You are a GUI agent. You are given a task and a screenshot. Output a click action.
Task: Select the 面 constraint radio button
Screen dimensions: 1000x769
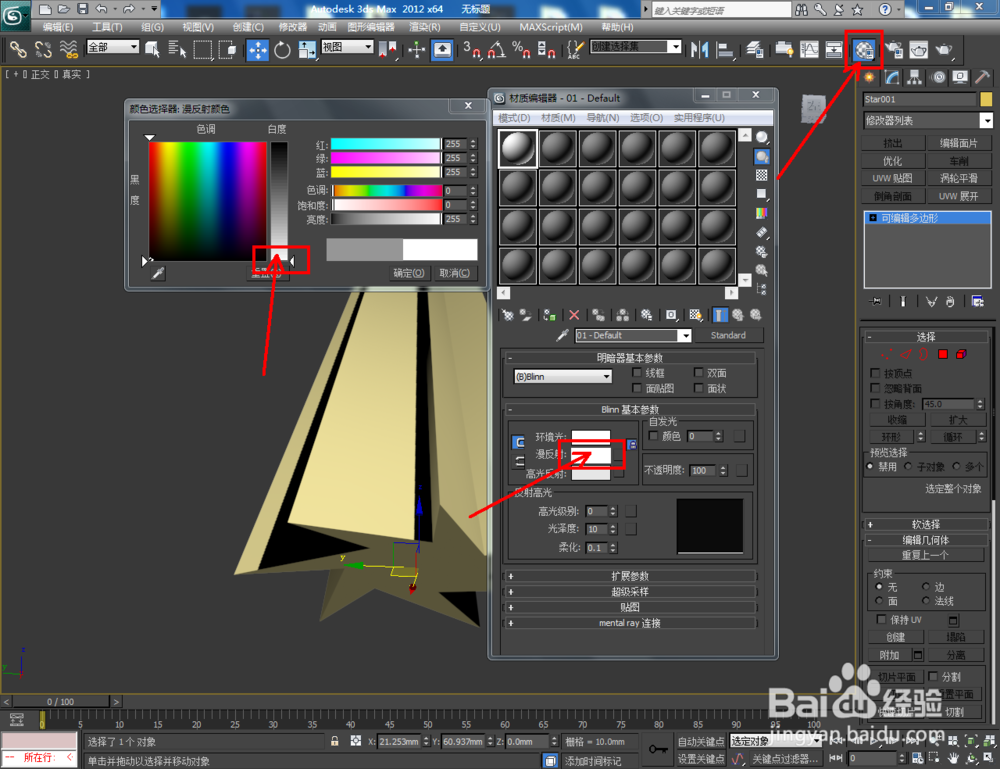[x=879, y=601]
